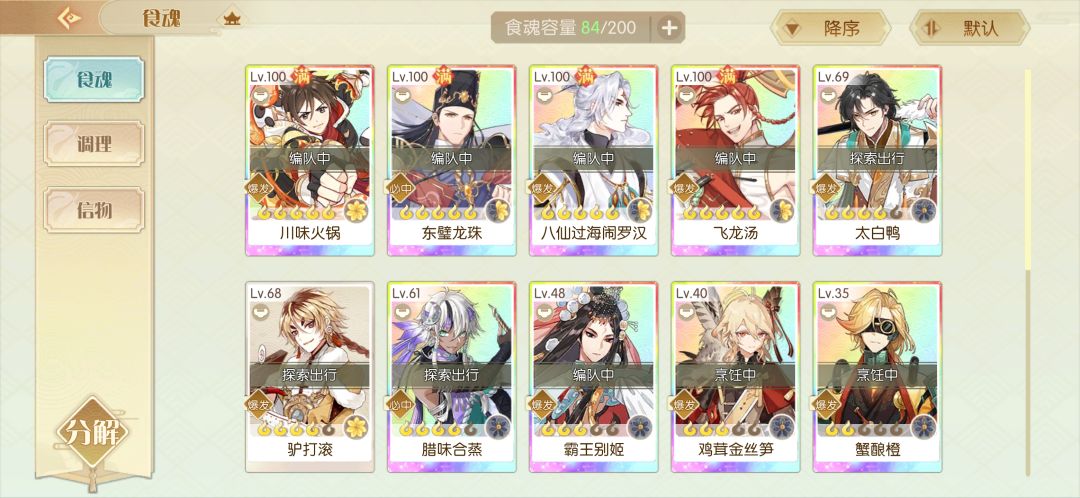Click the 分解 button
Image resolution: width=1080 pixels, height=498 pixels.
pyautogui.click(x=93, y=433)
